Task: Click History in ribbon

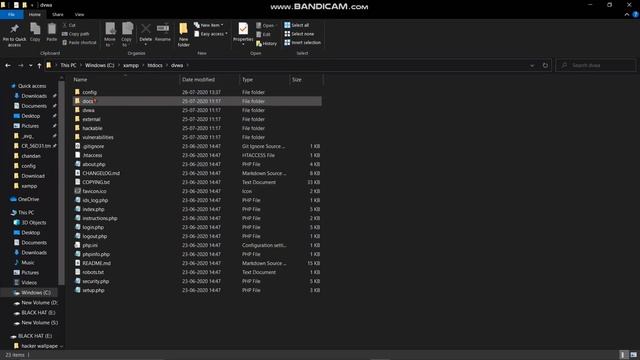Action: [267, 43]
